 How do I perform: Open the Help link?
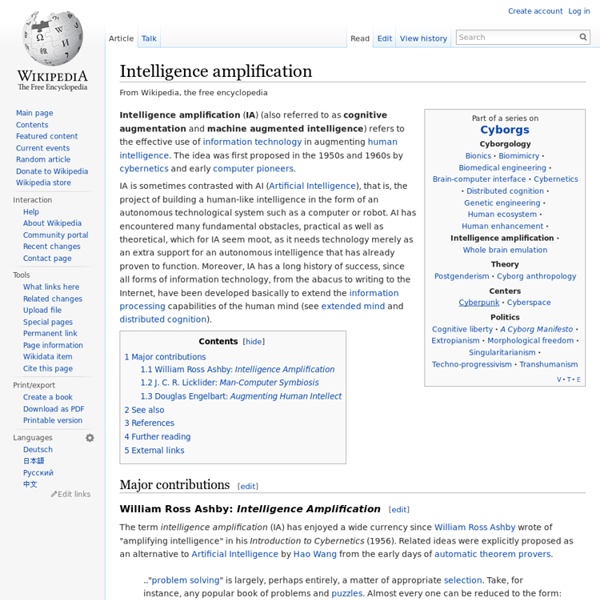click(31, 212)
